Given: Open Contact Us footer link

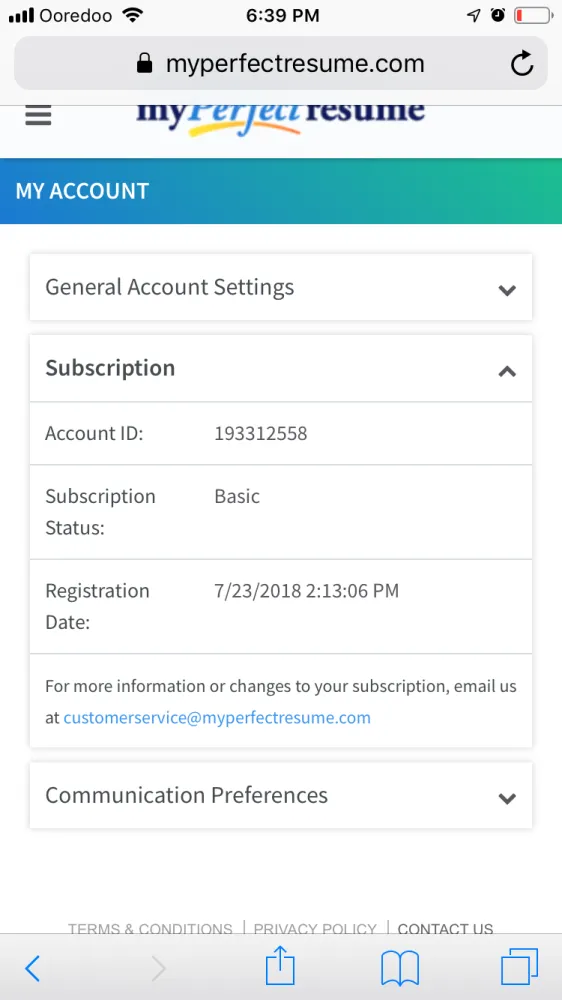Looking at the screenshot, I should [445, 929].
